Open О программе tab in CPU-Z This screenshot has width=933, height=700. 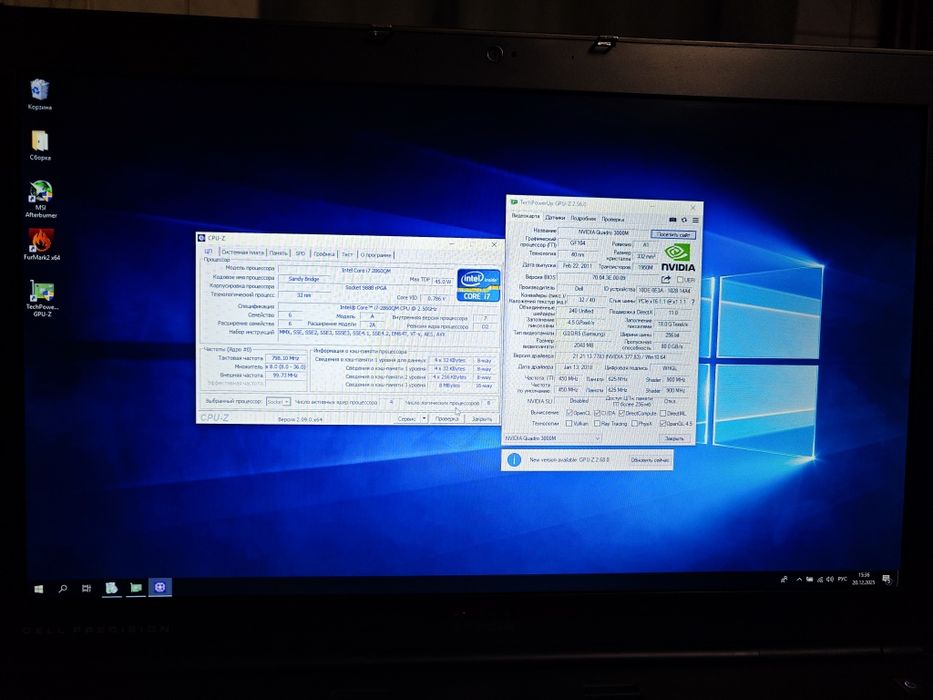pos(375,255)
